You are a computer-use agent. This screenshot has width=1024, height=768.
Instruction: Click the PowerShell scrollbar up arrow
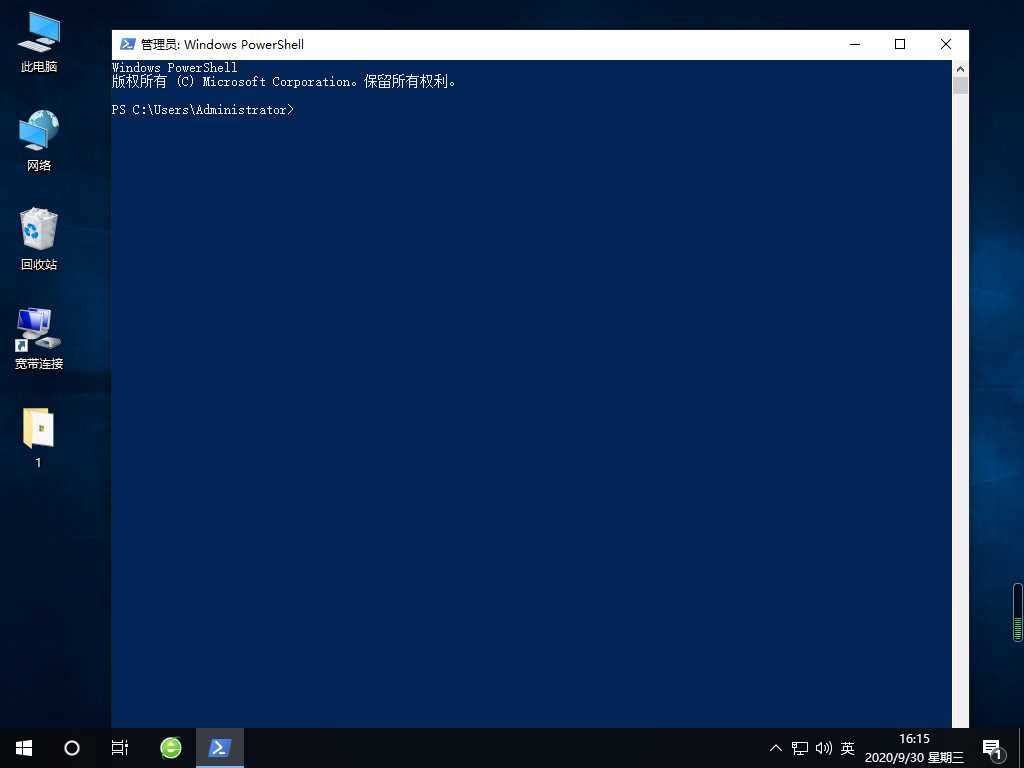[x=960, y=69]
